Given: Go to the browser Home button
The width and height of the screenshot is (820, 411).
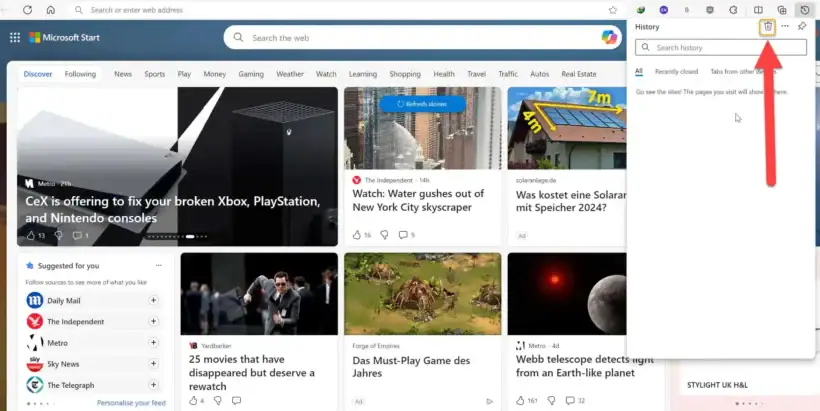Looking at the screenshot, I should click(50, 10).
